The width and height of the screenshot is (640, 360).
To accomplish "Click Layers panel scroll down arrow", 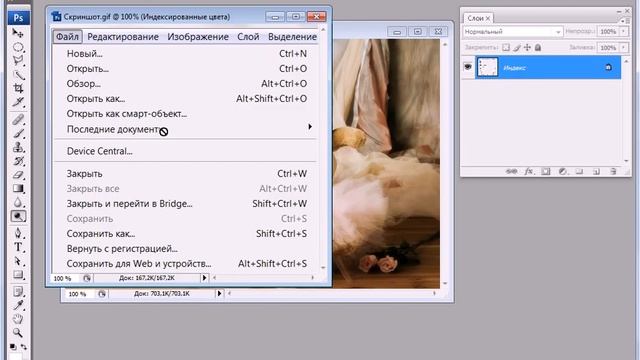I will [626, 161].
